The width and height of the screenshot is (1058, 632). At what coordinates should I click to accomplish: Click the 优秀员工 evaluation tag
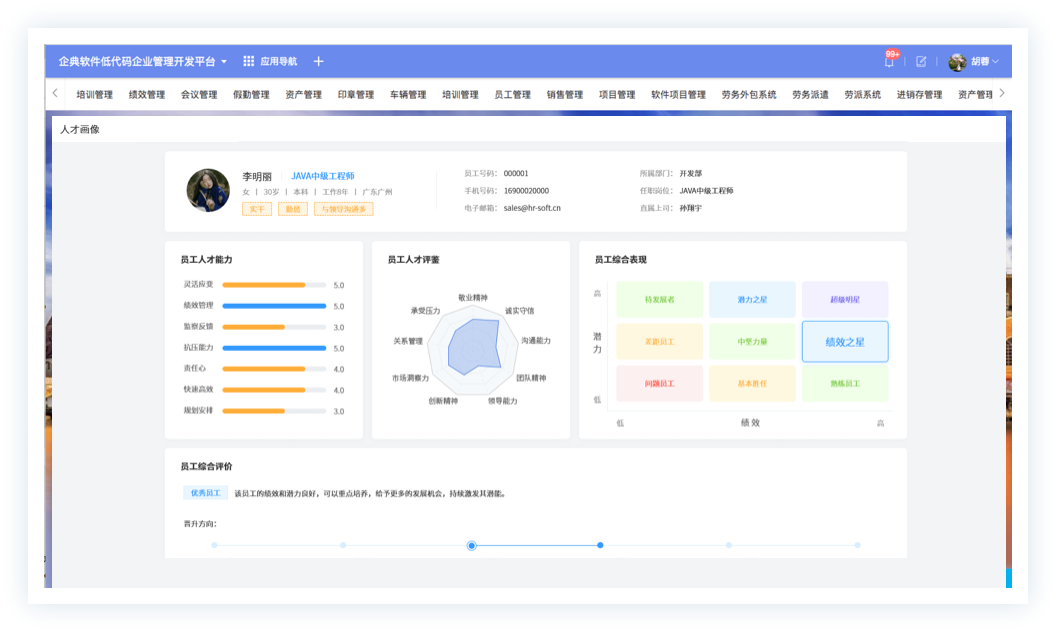[205, 493]
